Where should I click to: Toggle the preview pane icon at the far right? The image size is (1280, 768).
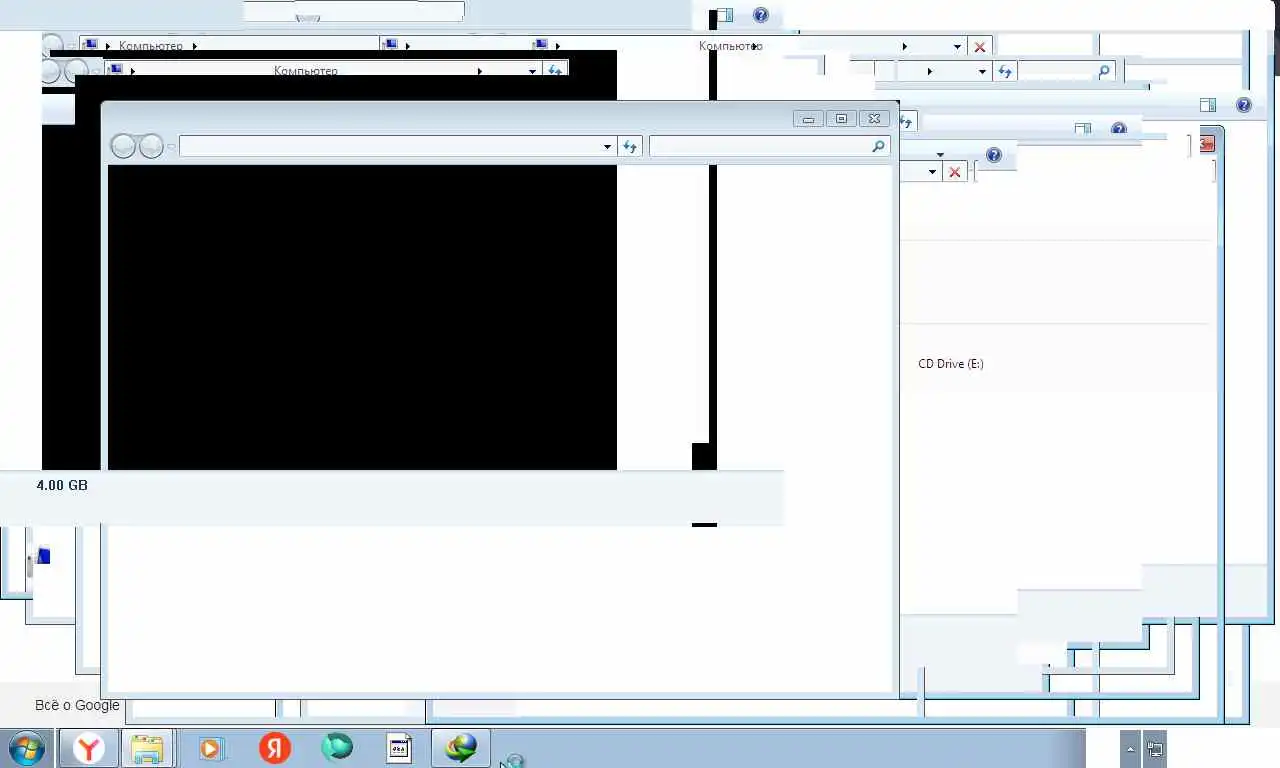click(1208, 105)
